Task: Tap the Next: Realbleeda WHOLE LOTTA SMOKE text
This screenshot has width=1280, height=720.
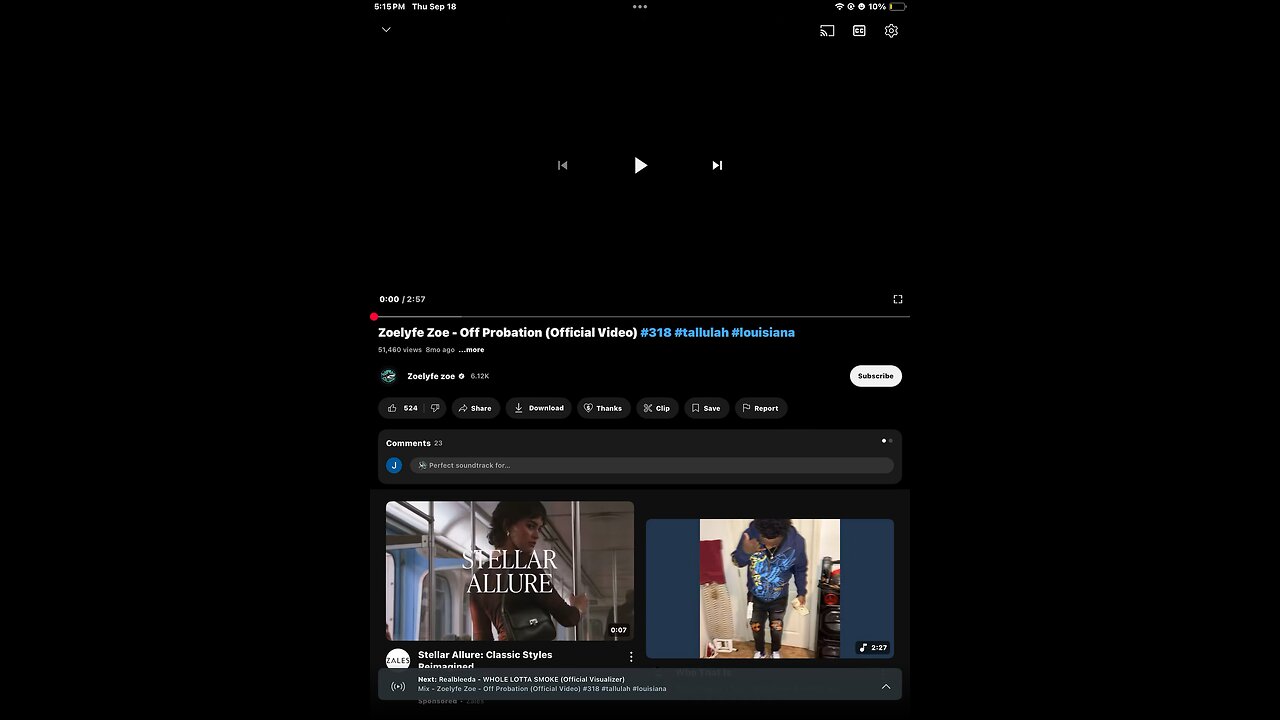Action: coord(521,679)
